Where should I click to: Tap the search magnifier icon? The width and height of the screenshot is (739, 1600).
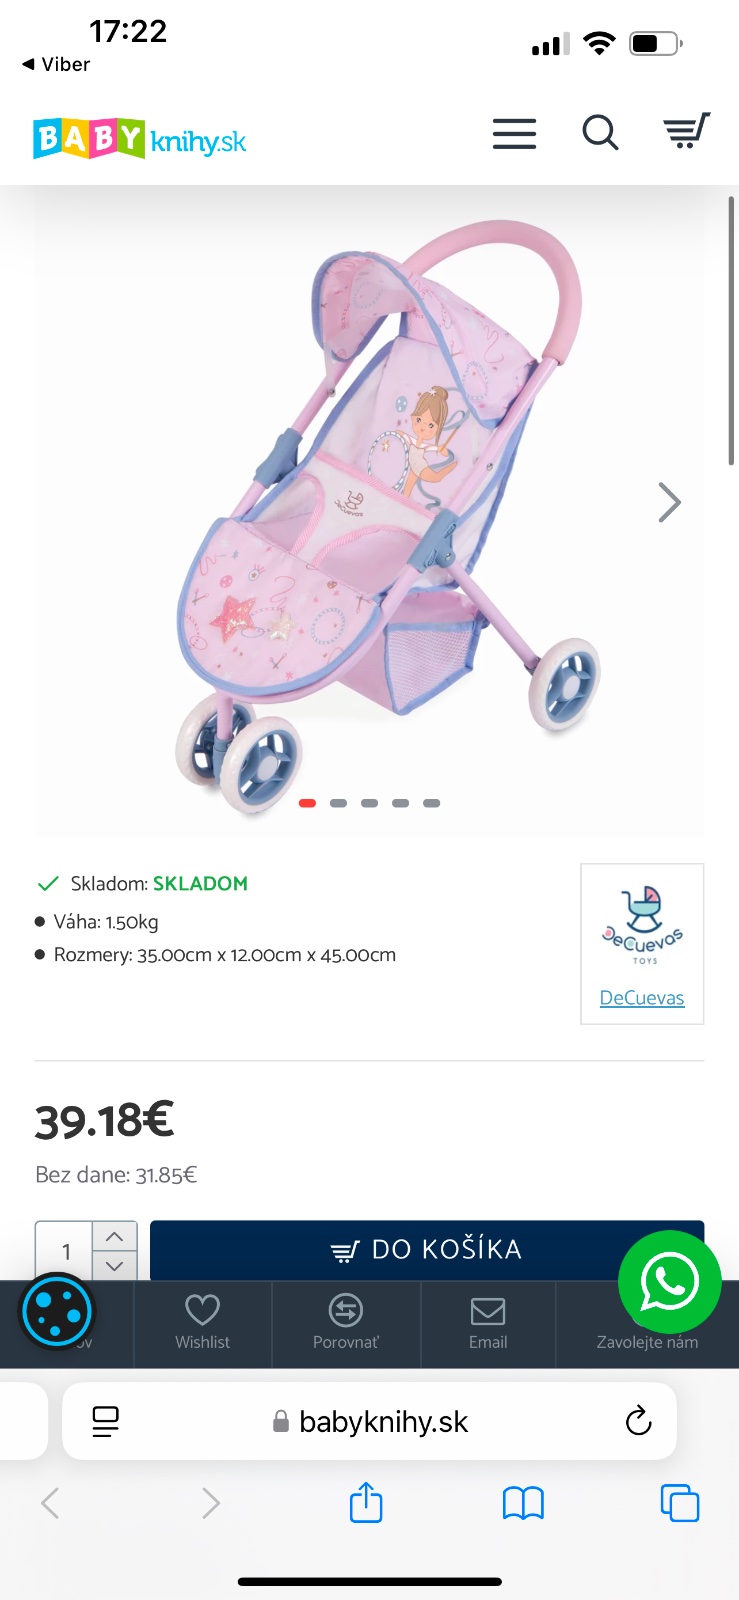pos(600,132)
